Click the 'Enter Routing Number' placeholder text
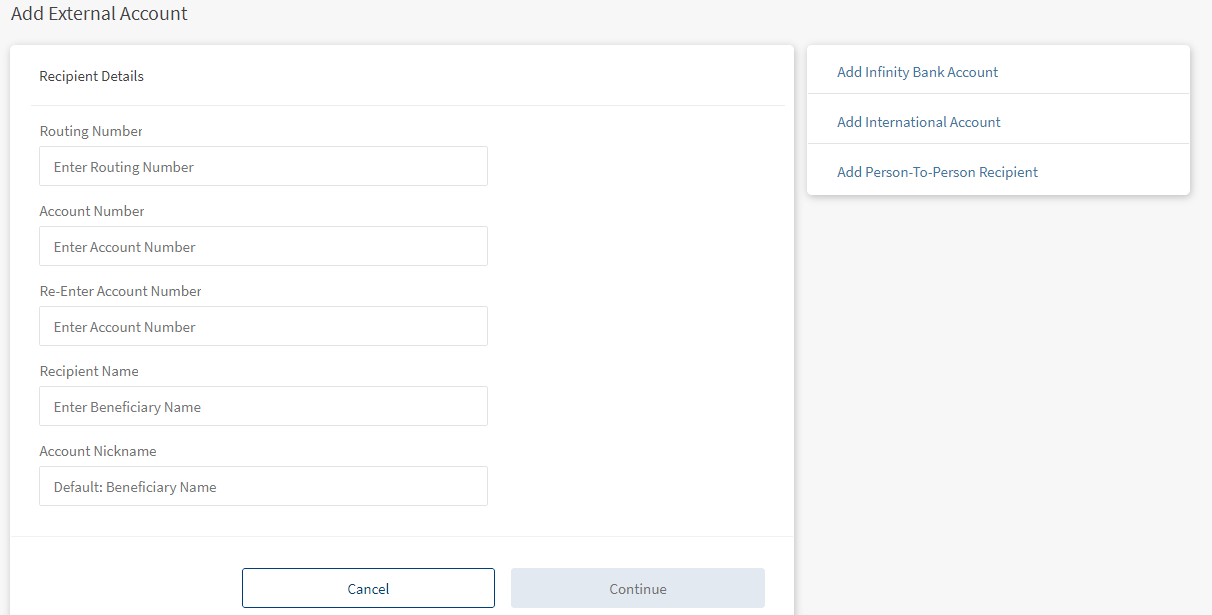 pos(124,167)
